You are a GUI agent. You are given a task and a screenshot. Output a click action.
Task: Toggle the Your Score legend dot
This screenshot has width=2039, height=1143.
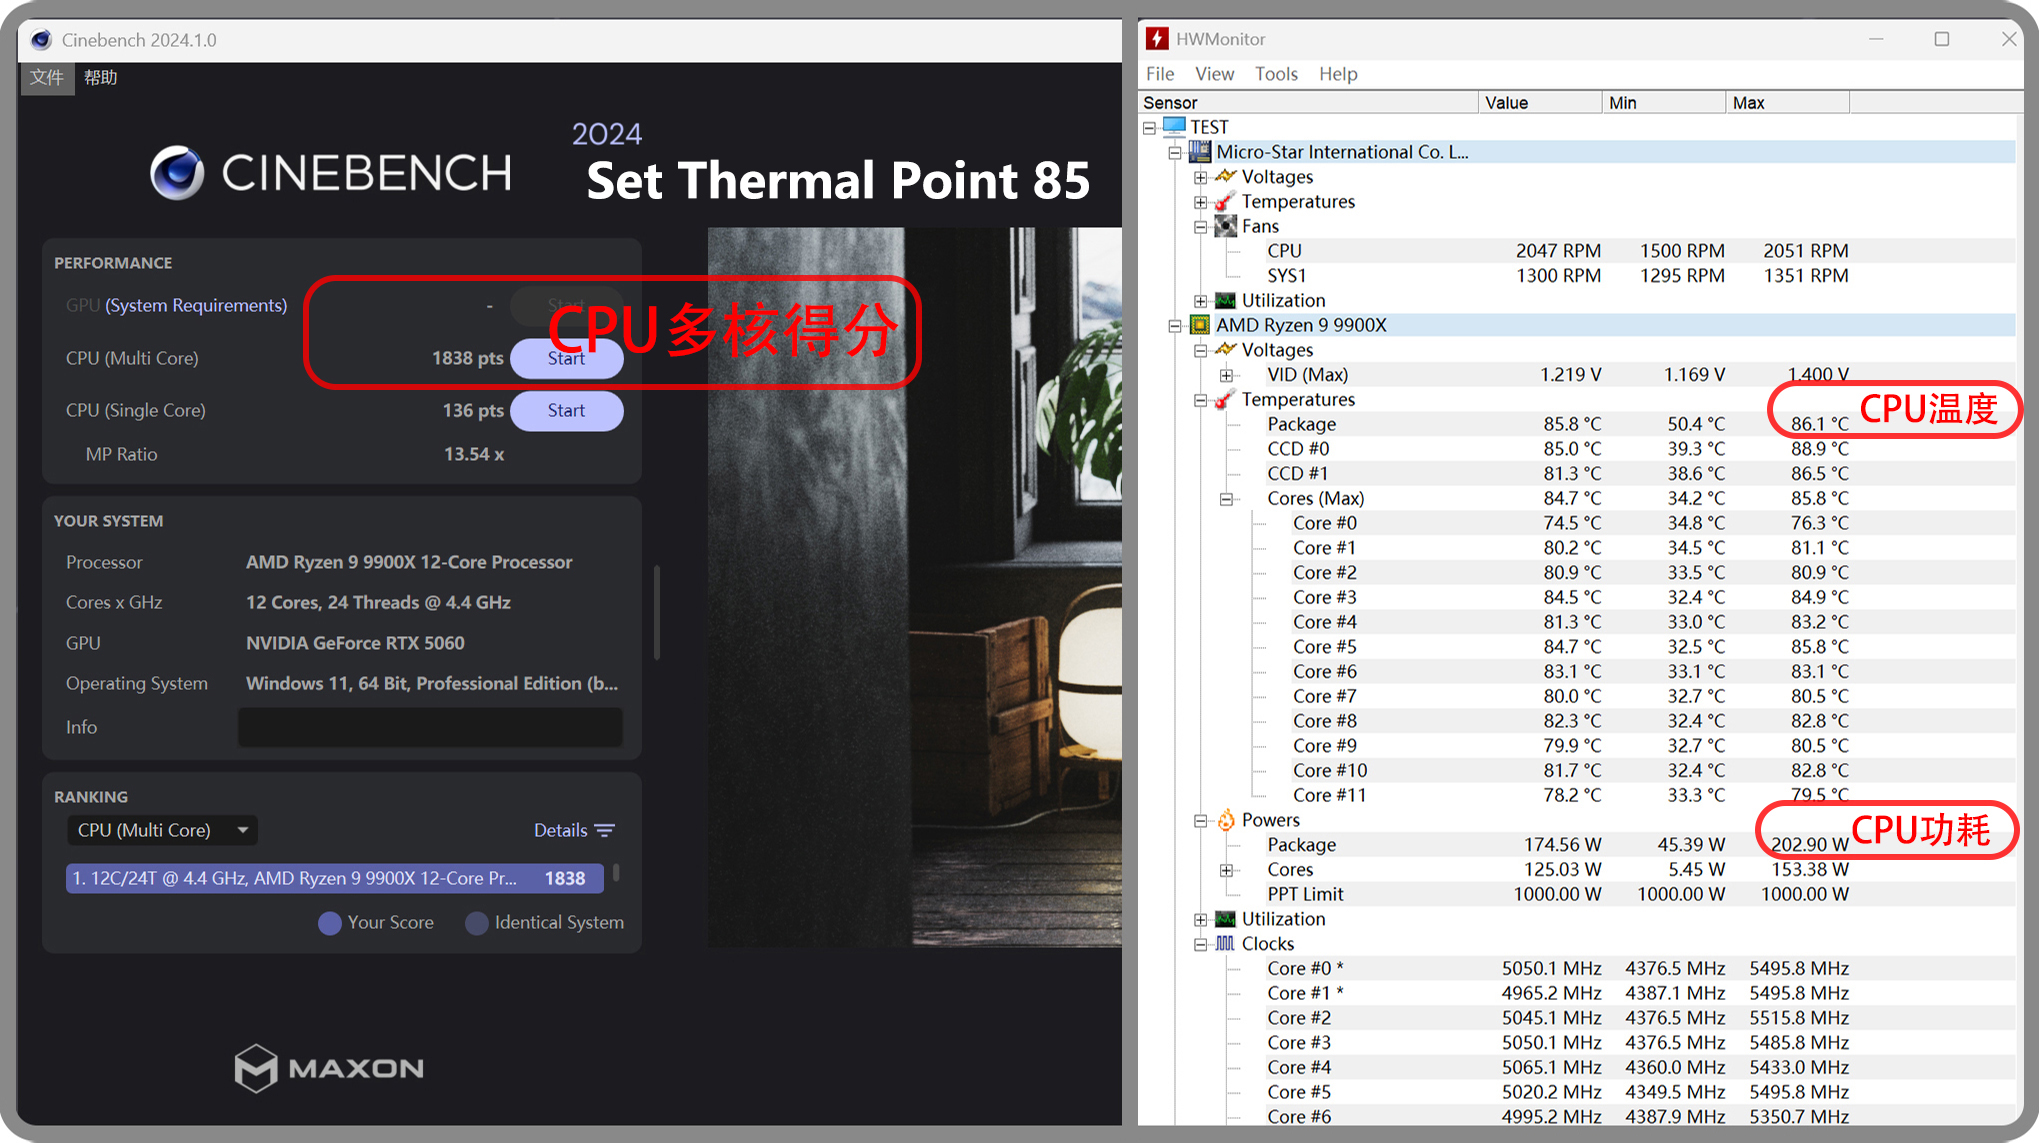(x=329, y=923)
